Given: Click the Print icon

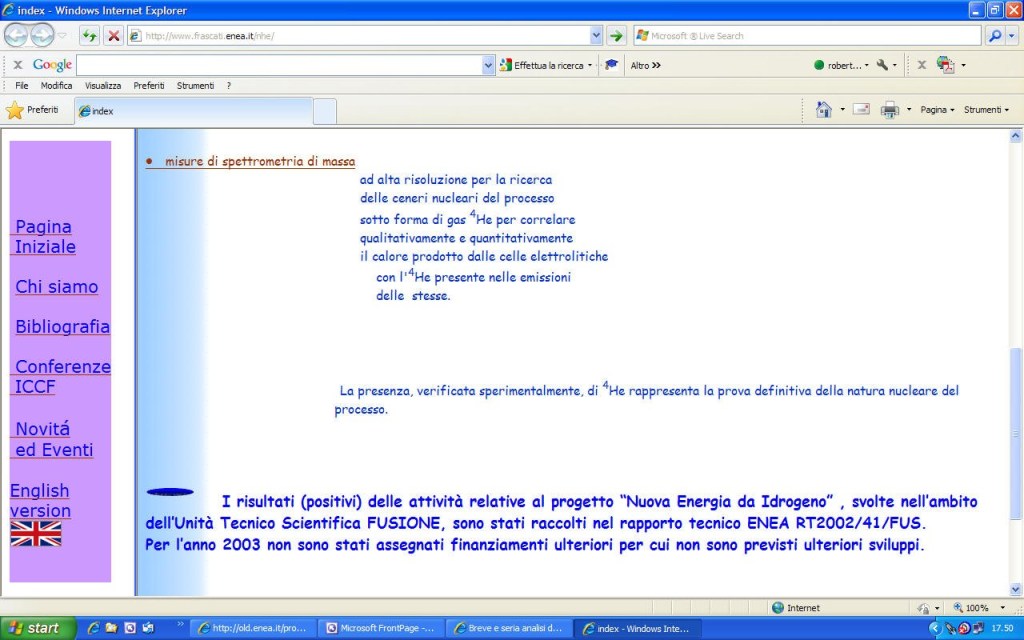Looking at the screenshot, I should coord(889,110).
